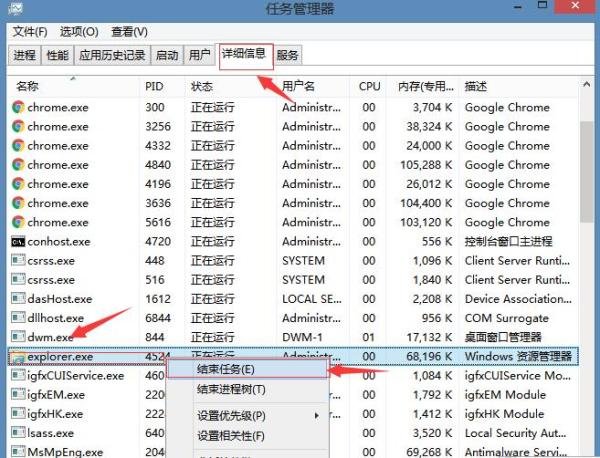The image size is (600, 458).
Task: Click the Task Manager title bar icon
Action: (x=15, y=8)
